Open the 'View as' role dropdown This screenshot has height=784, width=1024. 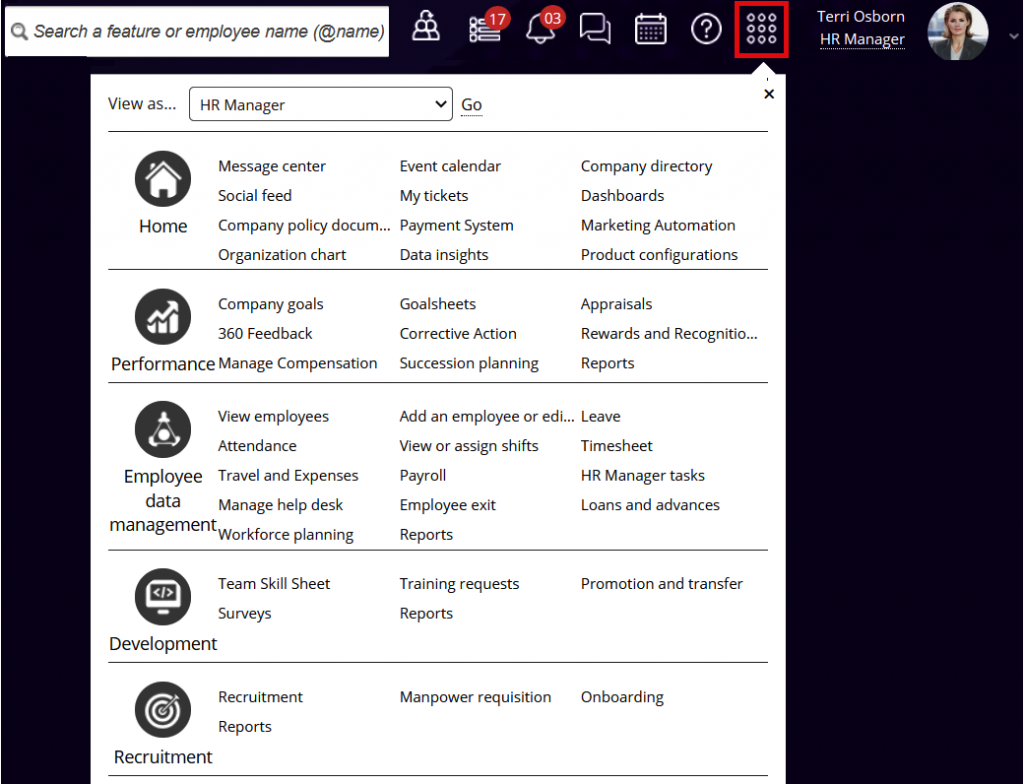pyautogui.click(x=320, y=103)
